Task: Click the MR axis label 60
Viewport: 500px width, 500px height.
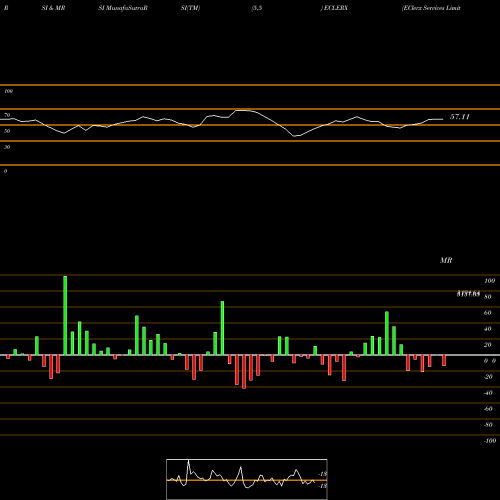Action: (x=487, y=313)
